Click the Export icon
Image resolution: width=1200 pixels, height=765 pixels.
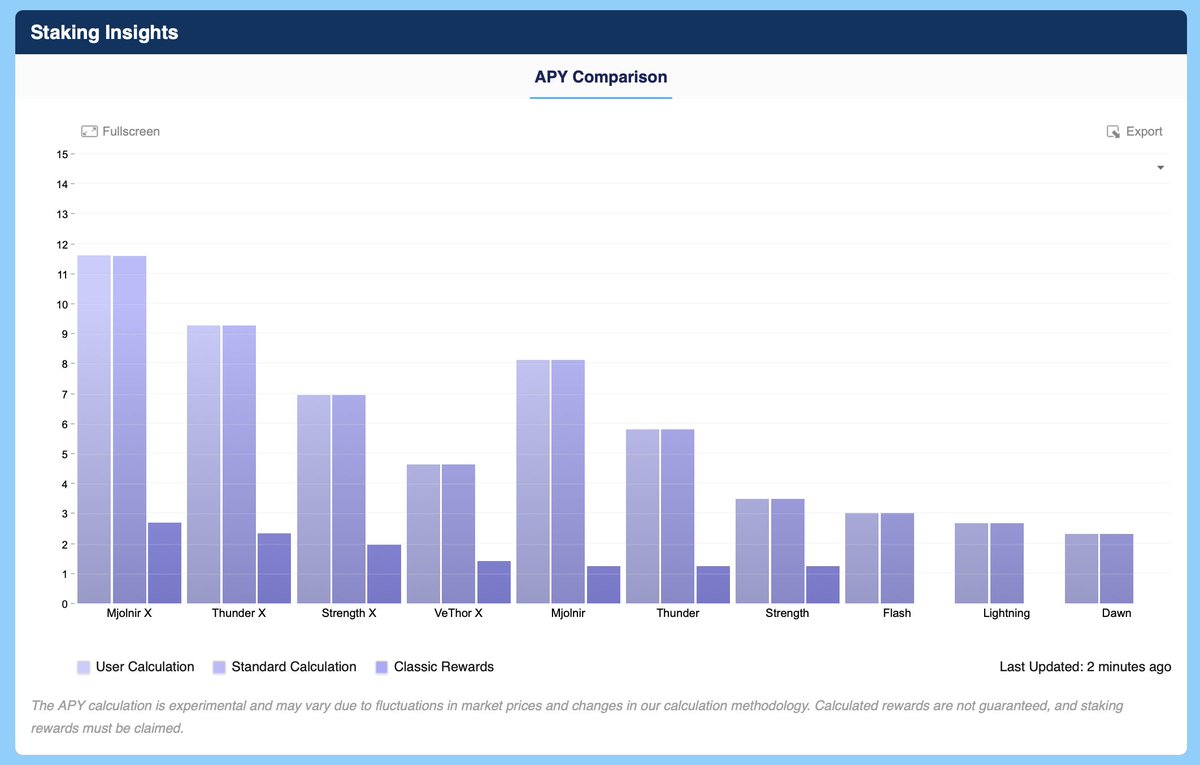[1113, 131]
